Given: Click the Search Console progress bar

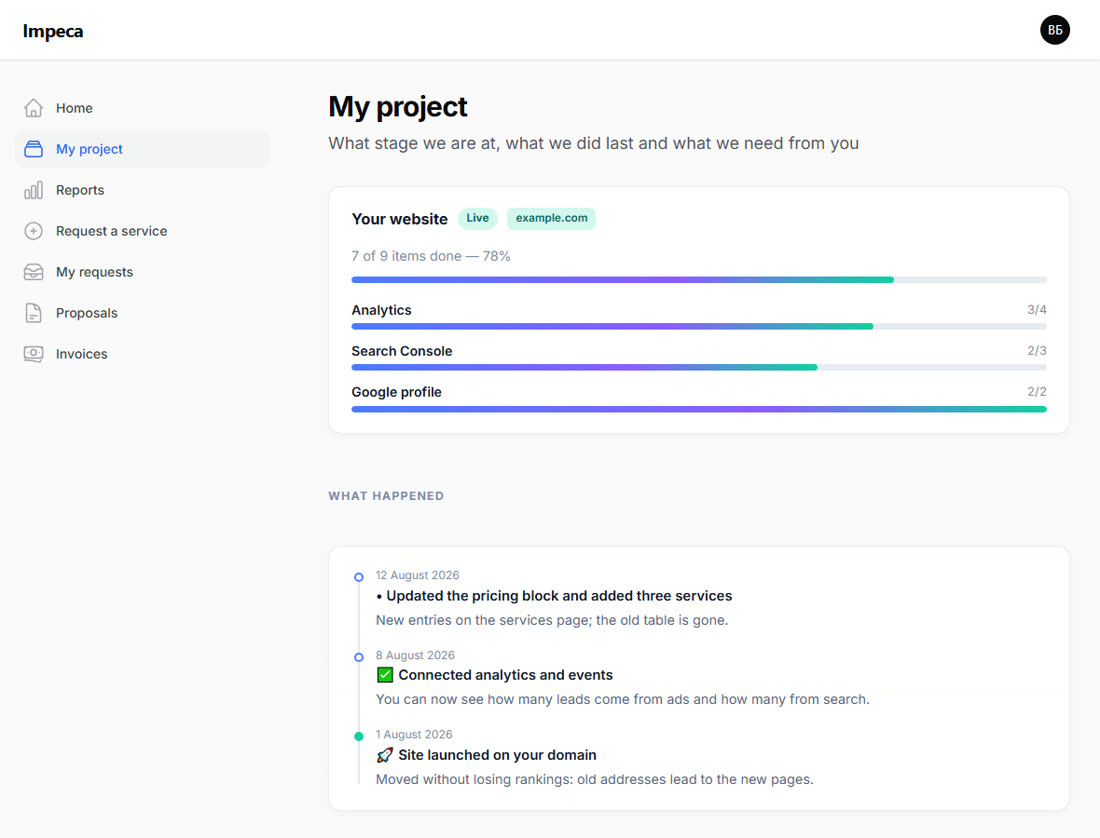Looking at the screenshot, I should click(x=699, y=367).
